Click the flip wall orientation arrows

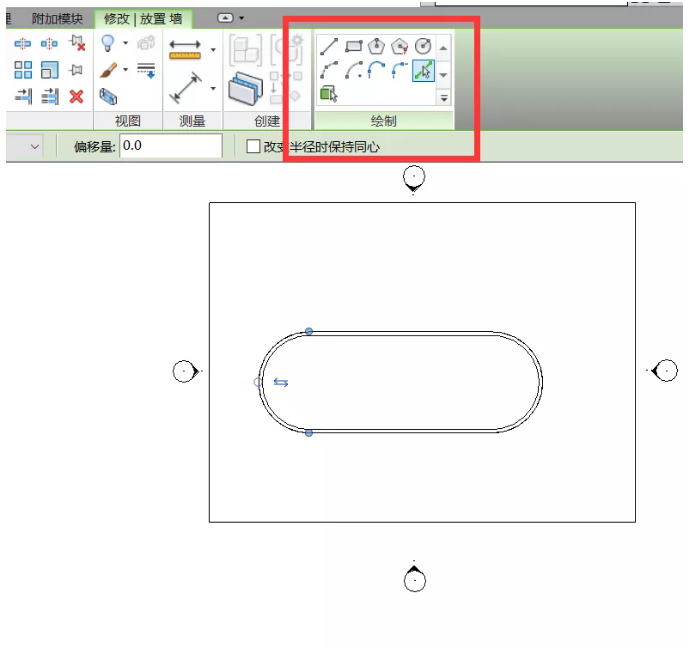(281, 382)
